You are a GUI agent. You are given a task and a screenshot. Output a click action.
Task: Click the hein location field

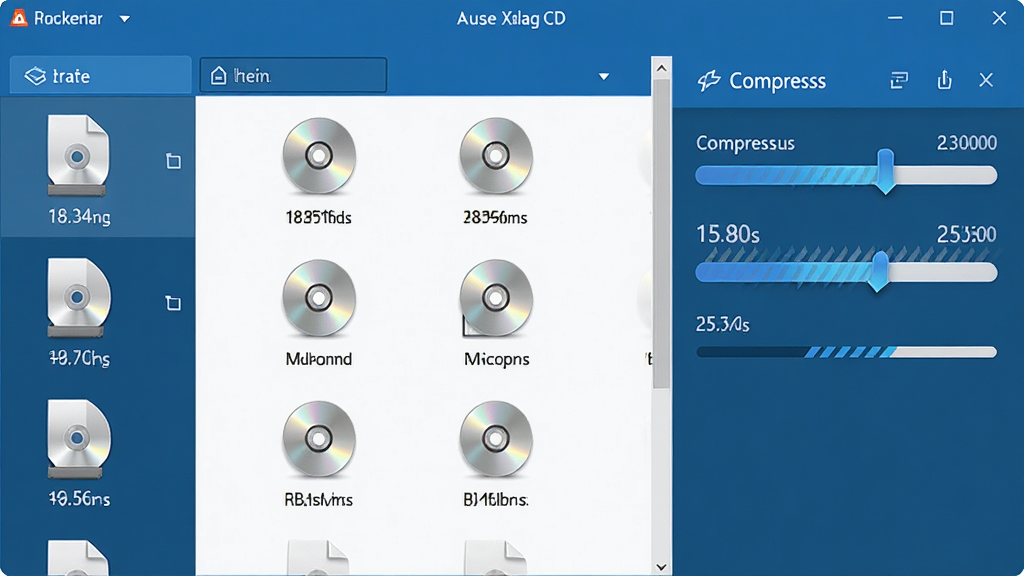(x=293, y=76)
